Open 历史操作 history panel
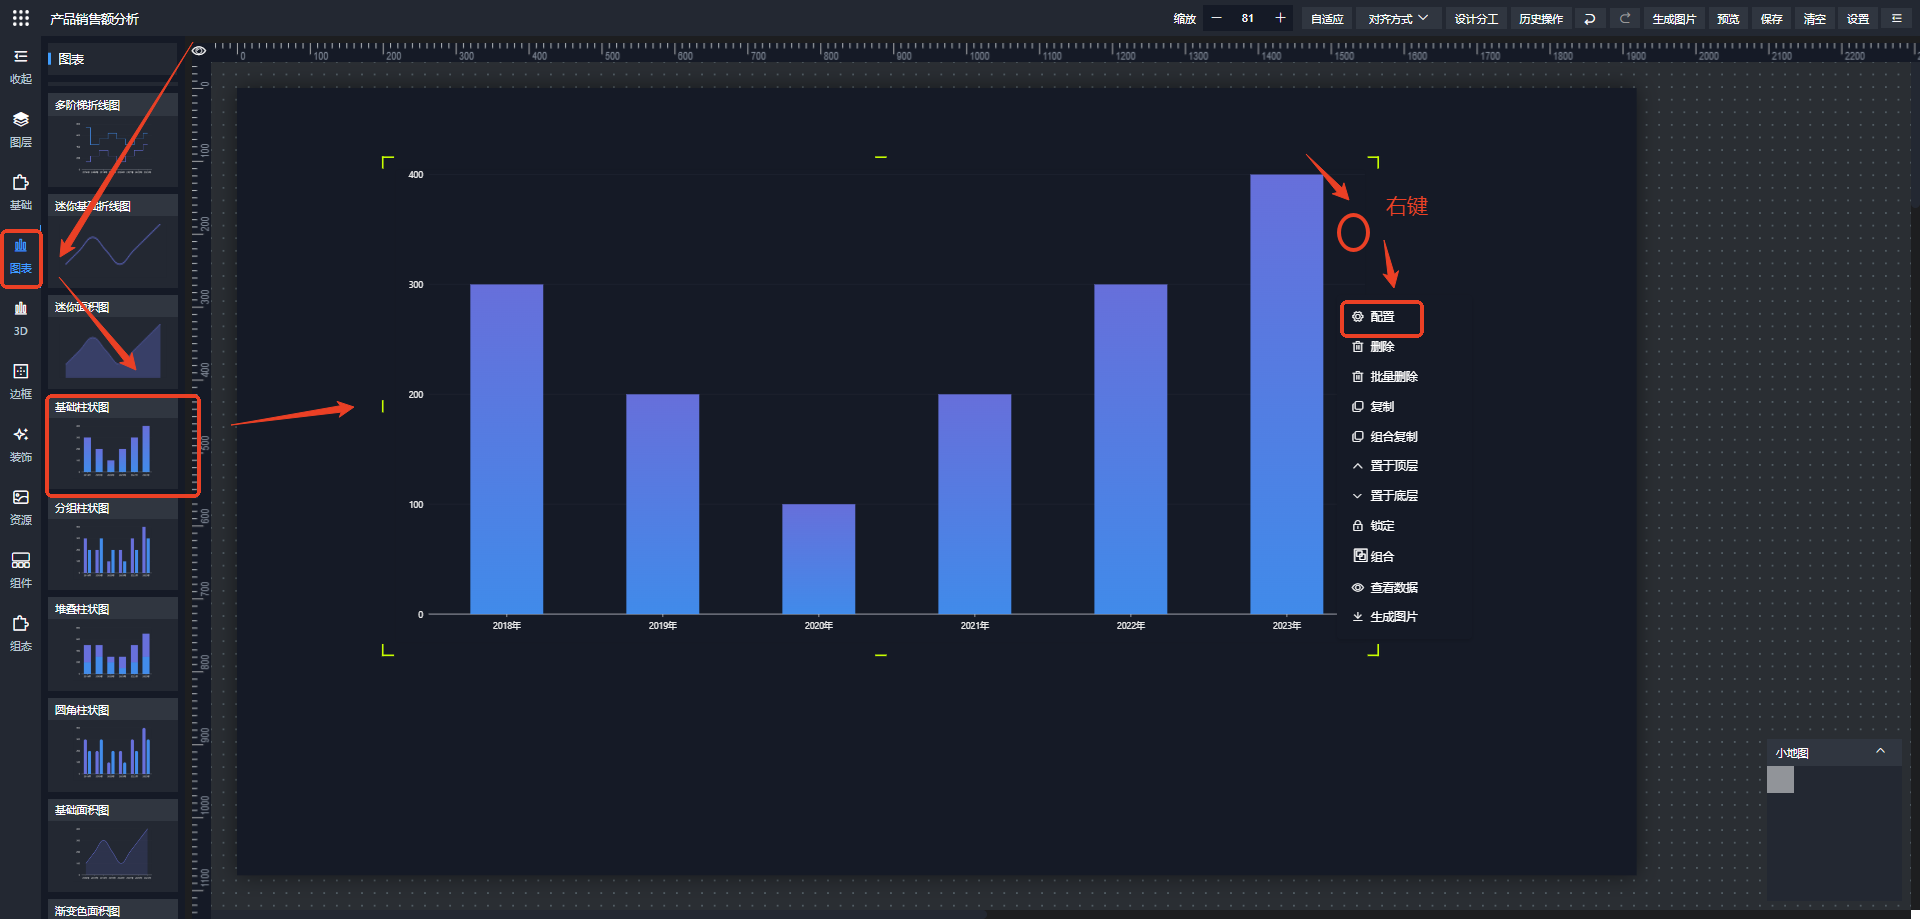 pos(1541,19)
